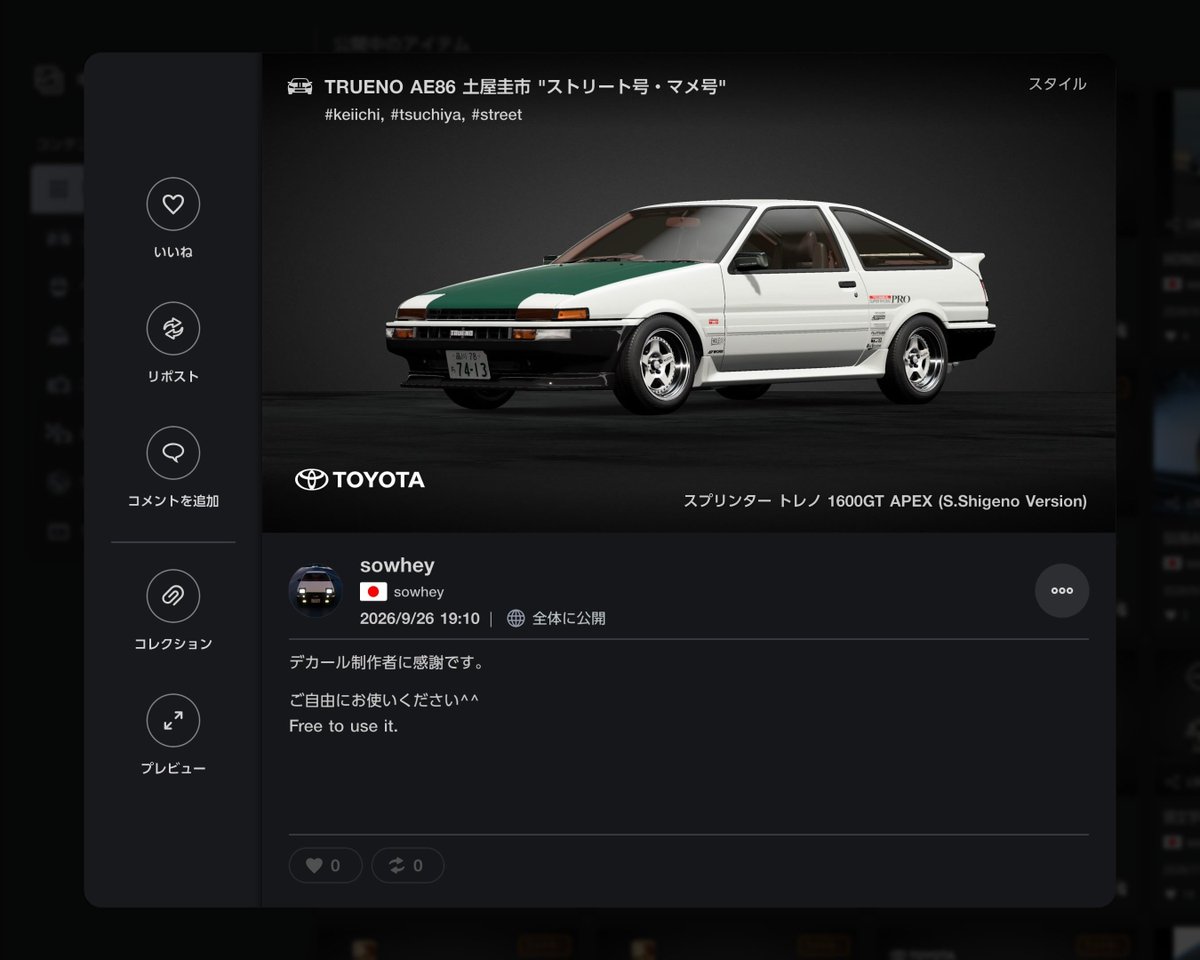Open the プレビュー expand icon
This screenshot has height=960, width=1200.
pyautogui.click(x=173, y=721)
